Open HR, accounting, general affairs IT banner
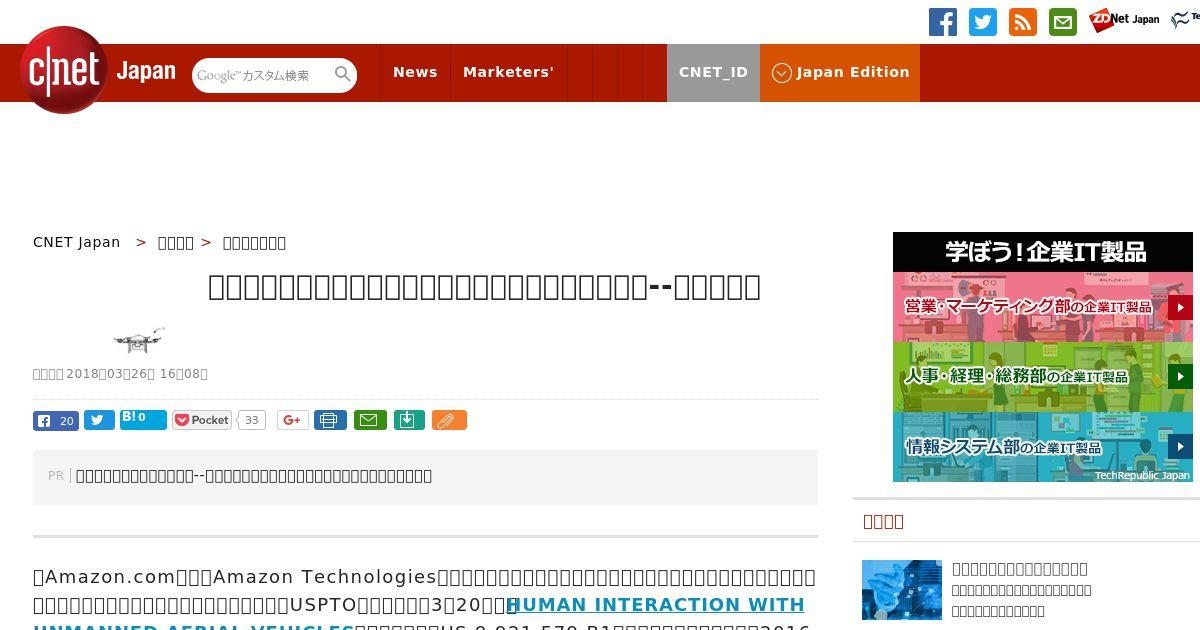Screen dimensions: 1200x630 tap(1043, 377)
